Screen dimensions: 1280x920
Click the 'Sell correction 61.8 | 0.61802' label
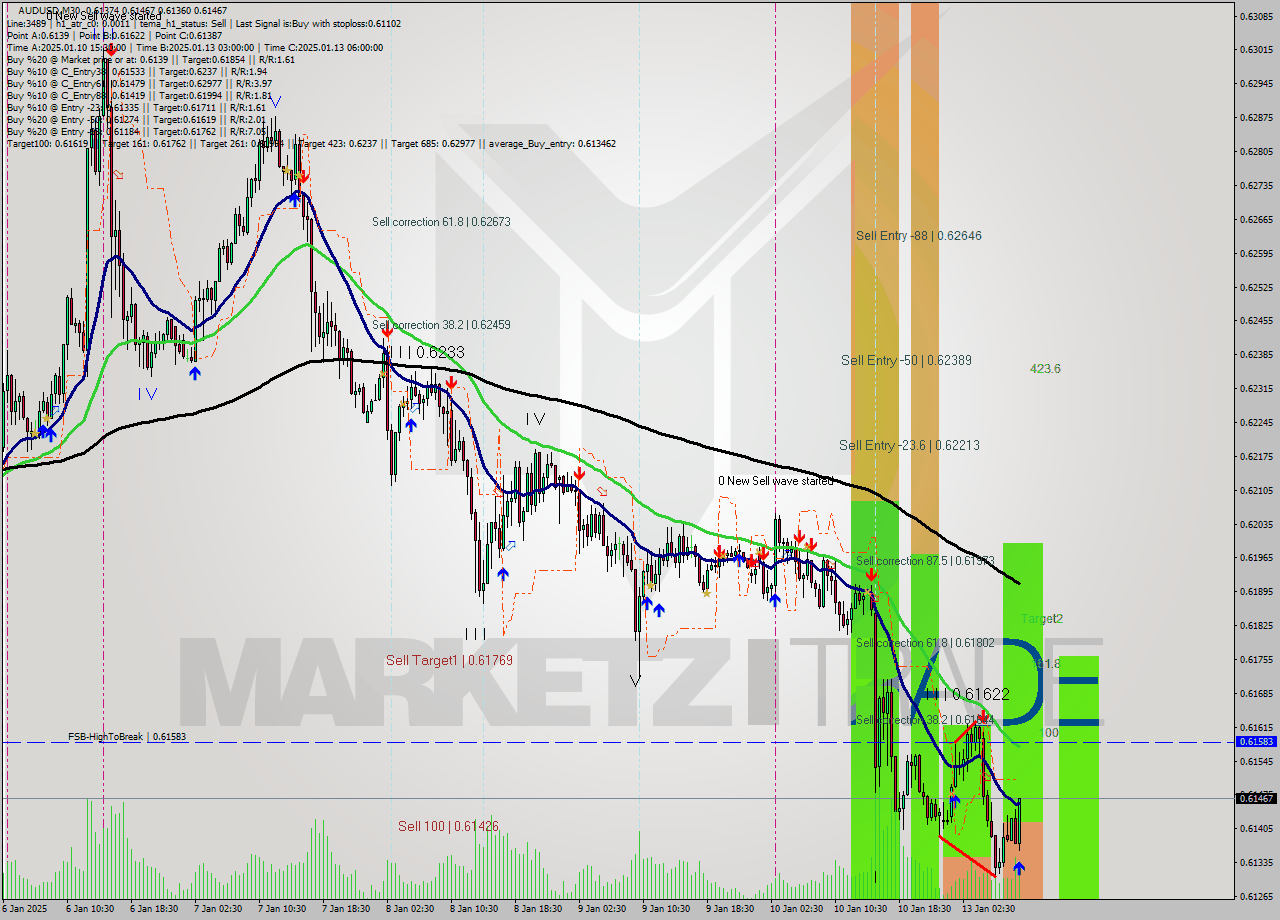click(x=925, y=643)
